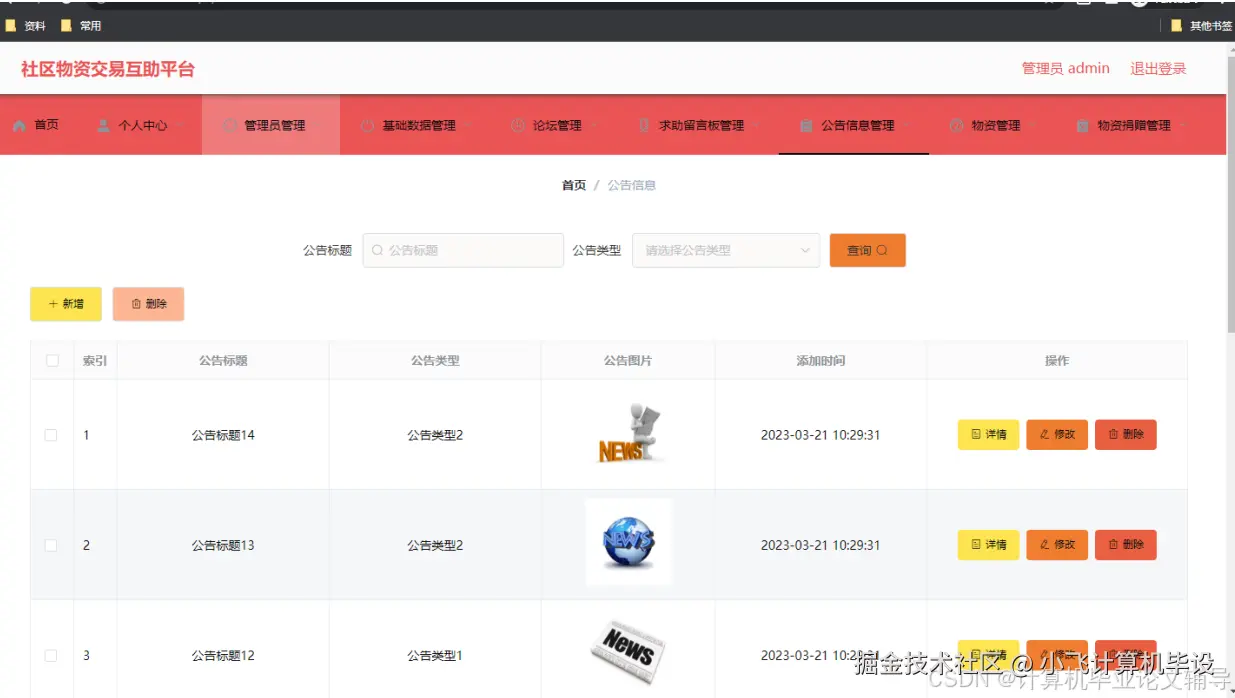1235x698 pixels.
Task: Click 删除 for the 公告标题14 row
Action: point(1126,434)
